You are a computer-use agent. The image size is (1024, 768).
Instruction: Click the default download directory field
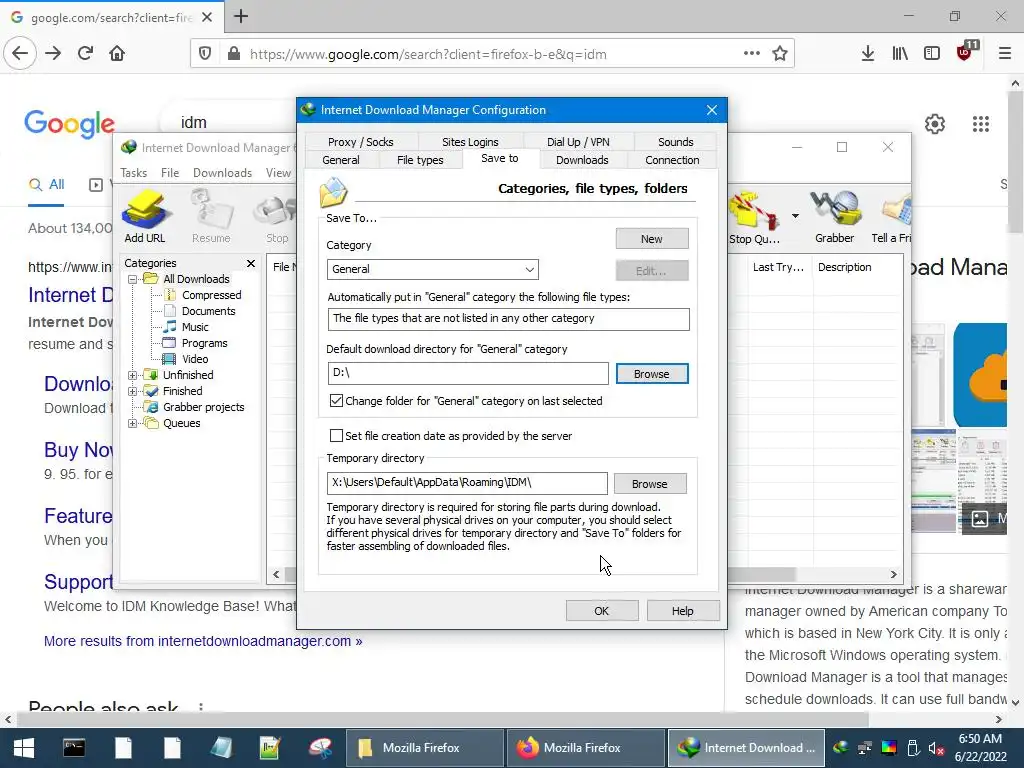tap(468, 374)
